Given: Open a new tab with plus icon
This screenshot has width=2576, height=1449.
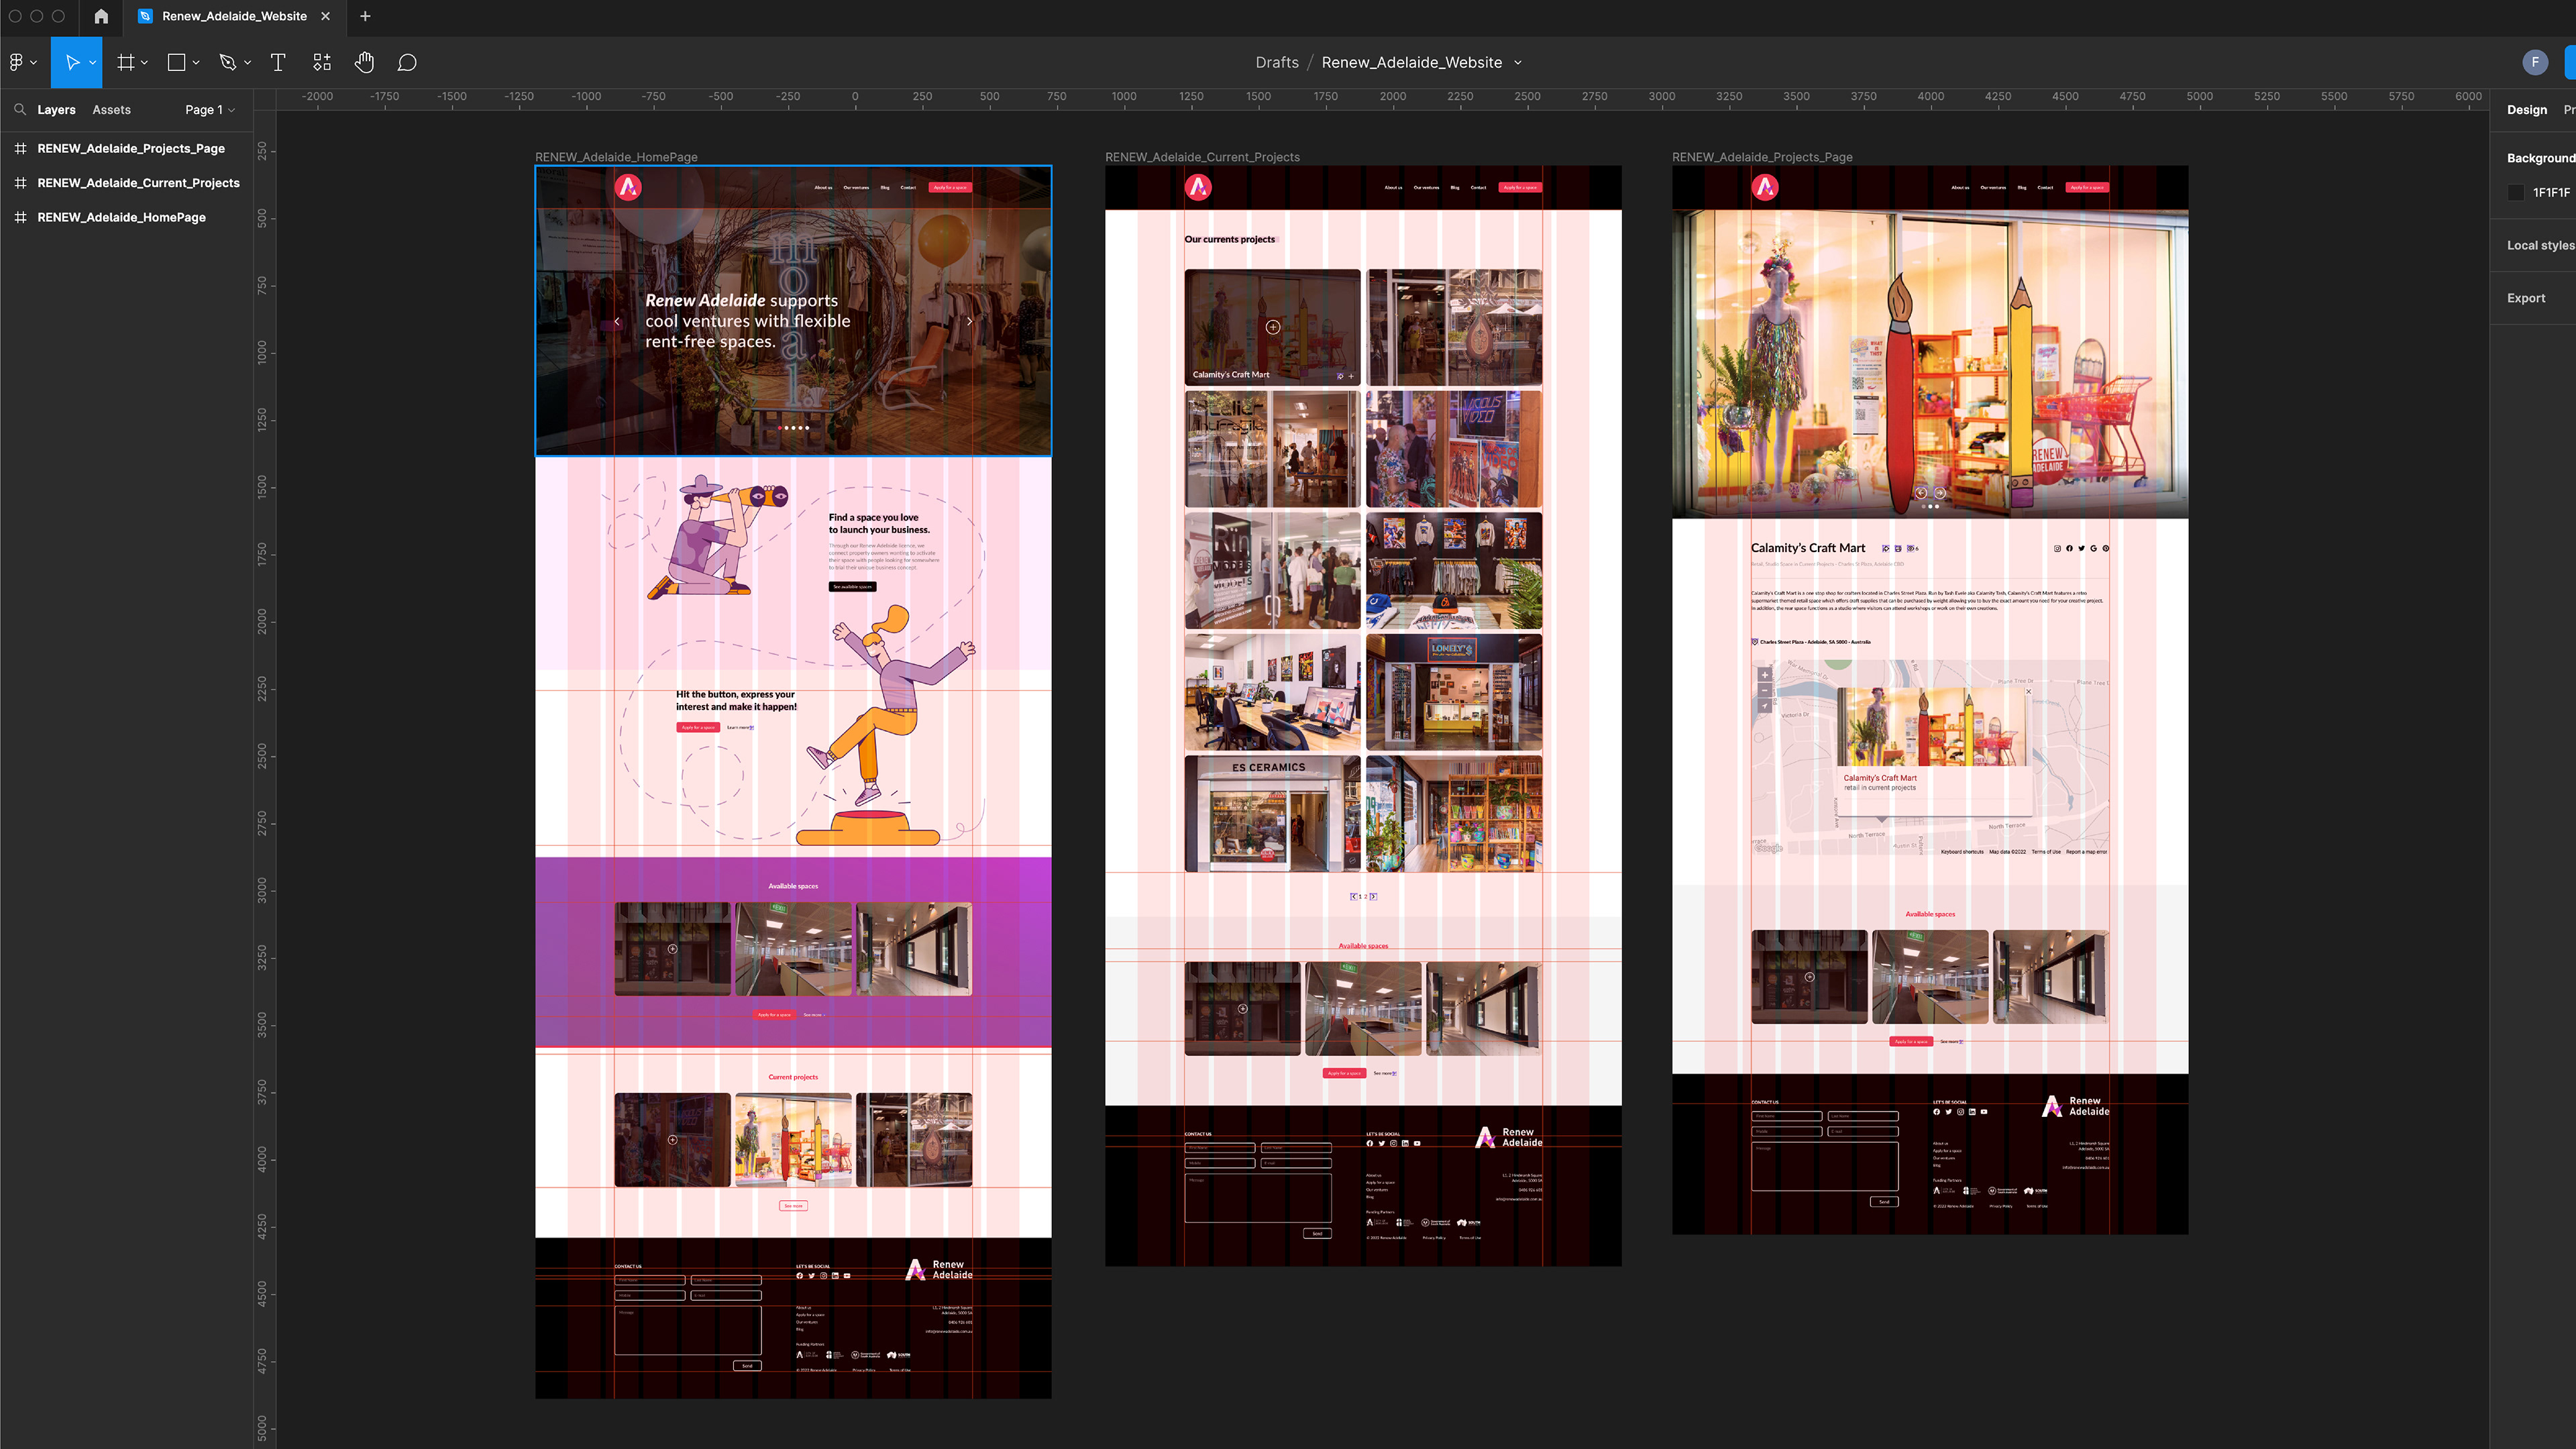Looking at the screenshot, I should click(365, 16).
